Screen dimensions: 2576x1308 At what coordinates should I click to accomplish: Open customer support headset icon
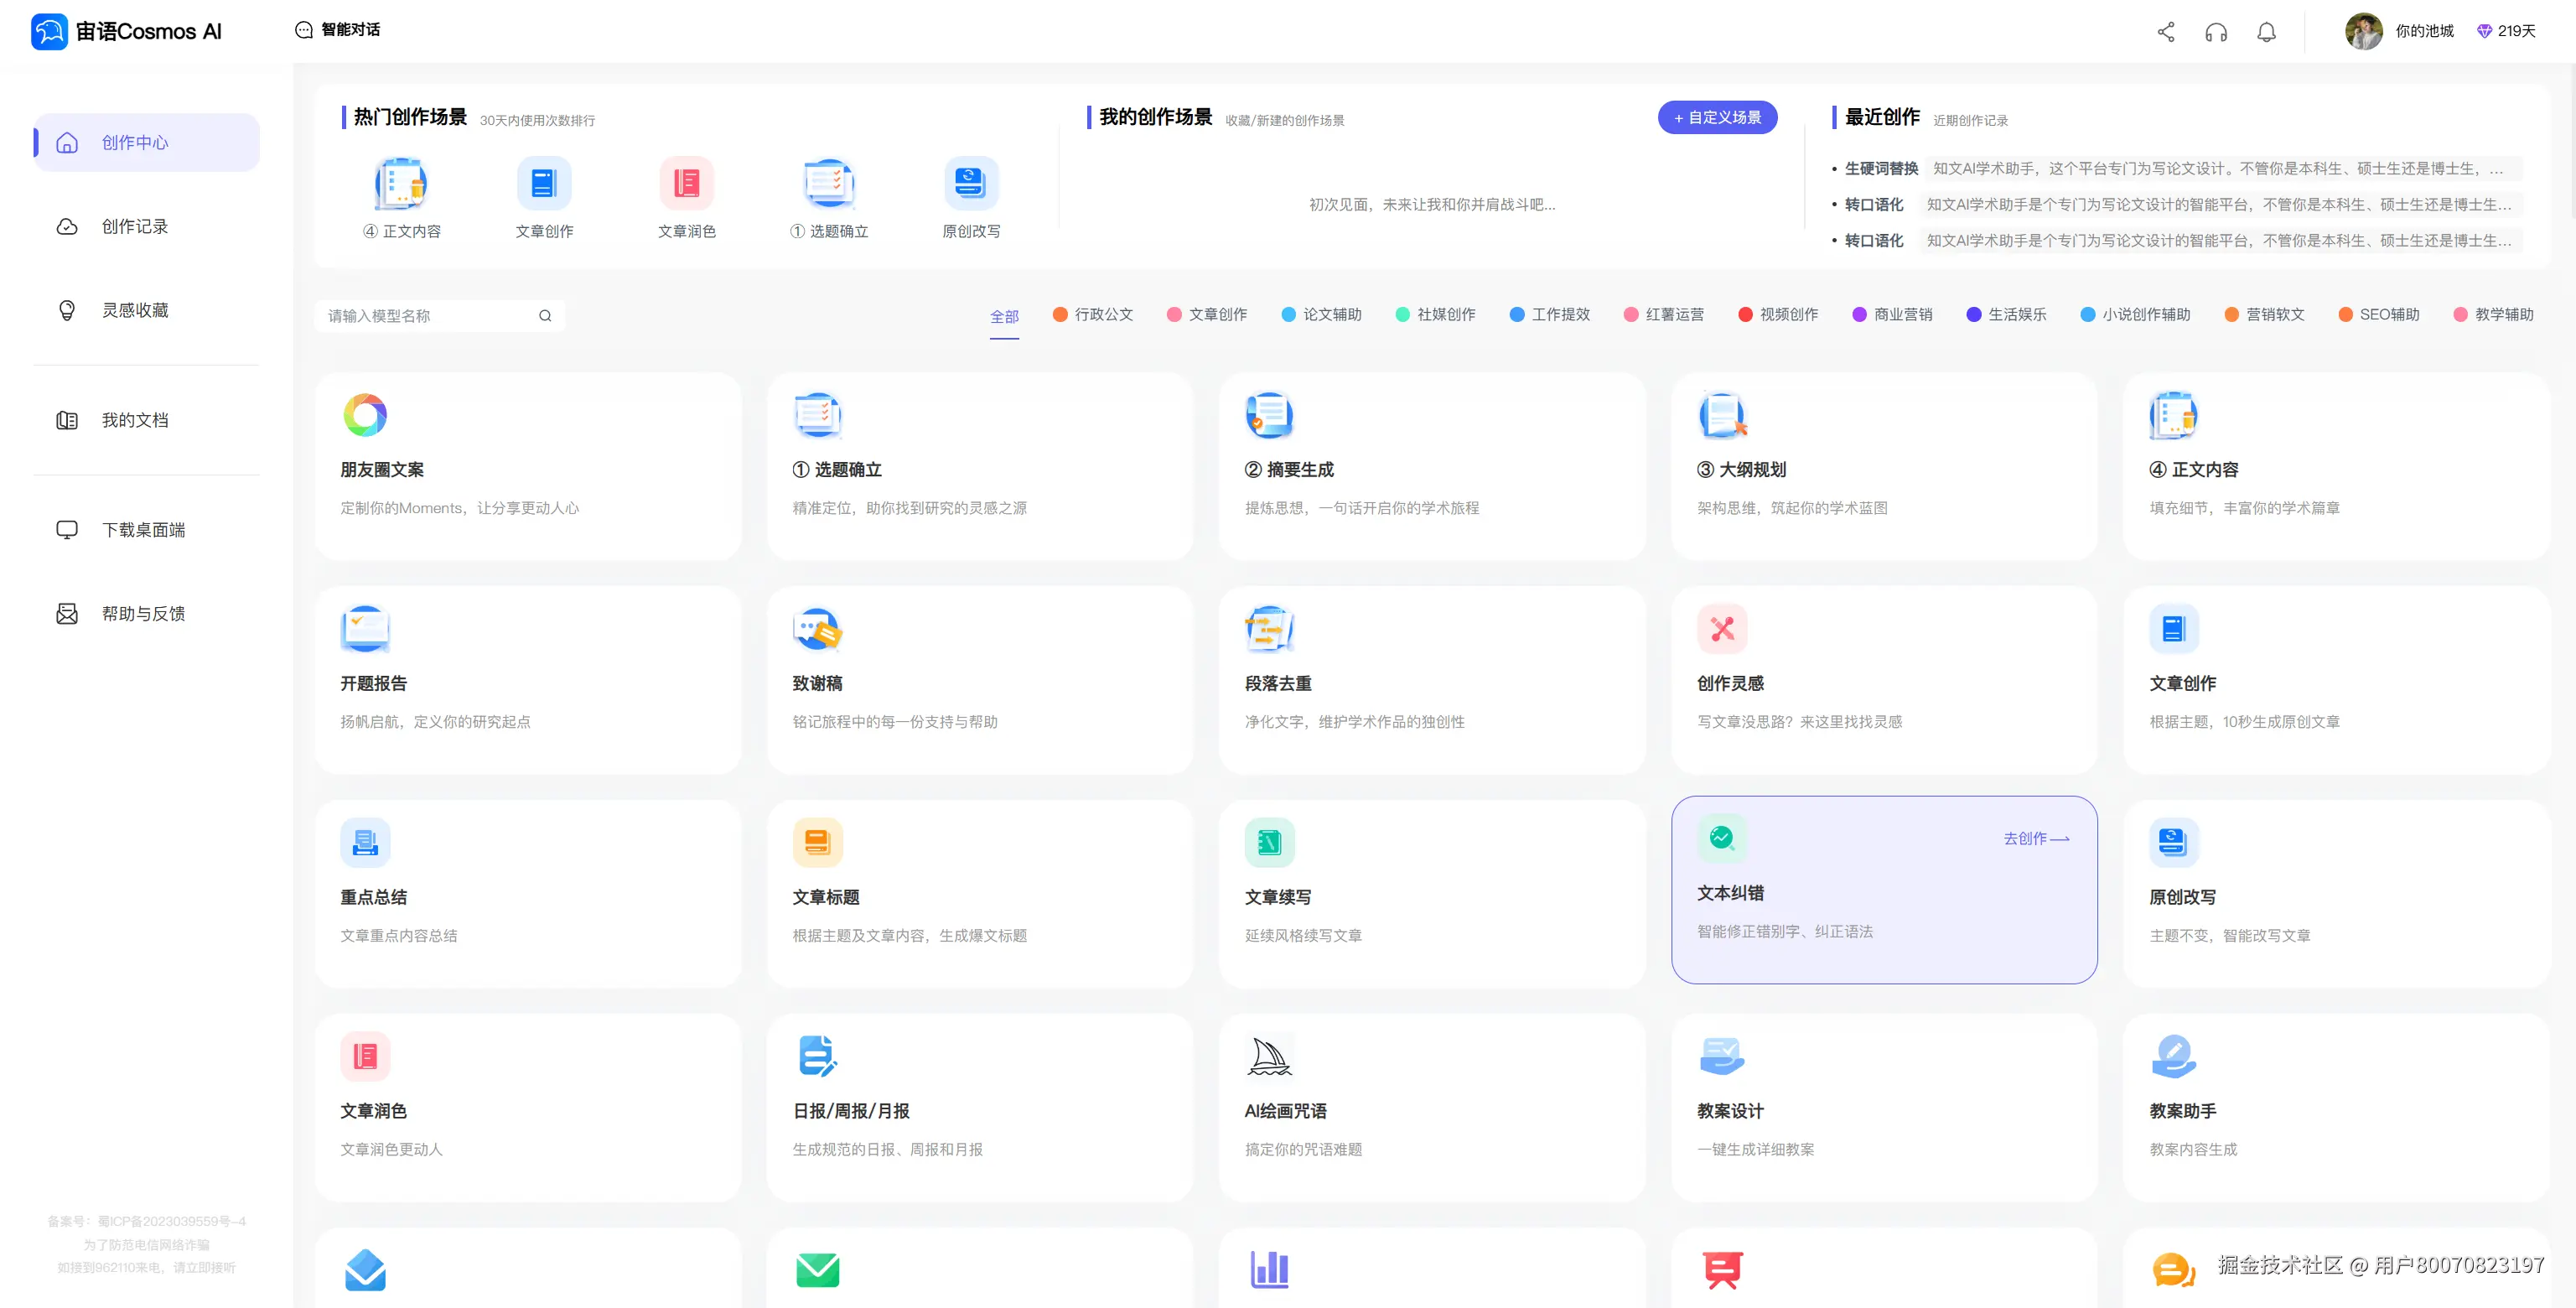[x=2216, y=32]
